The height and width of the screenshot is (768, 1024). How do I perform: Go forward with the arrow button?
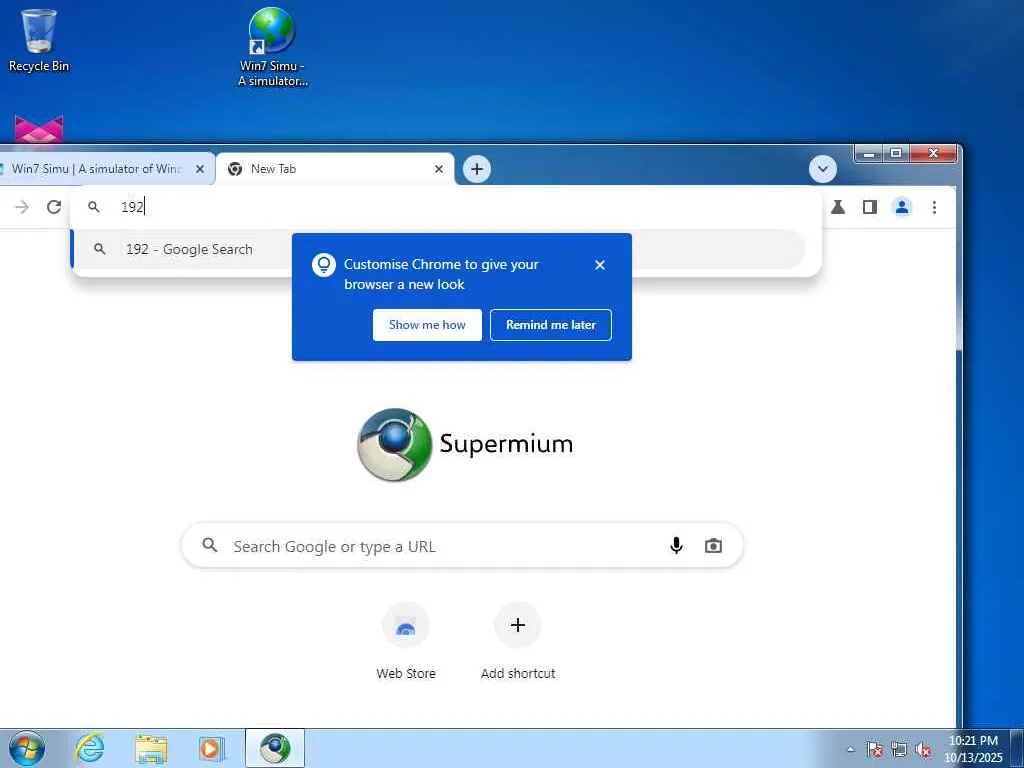(x=22, y=207)
